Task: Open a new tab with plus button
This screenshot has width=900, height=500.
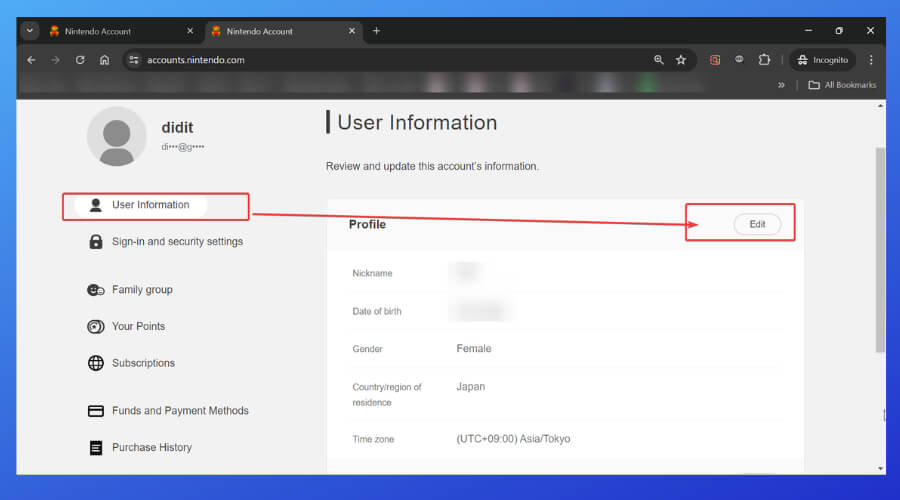Action: tap(376, 31)
